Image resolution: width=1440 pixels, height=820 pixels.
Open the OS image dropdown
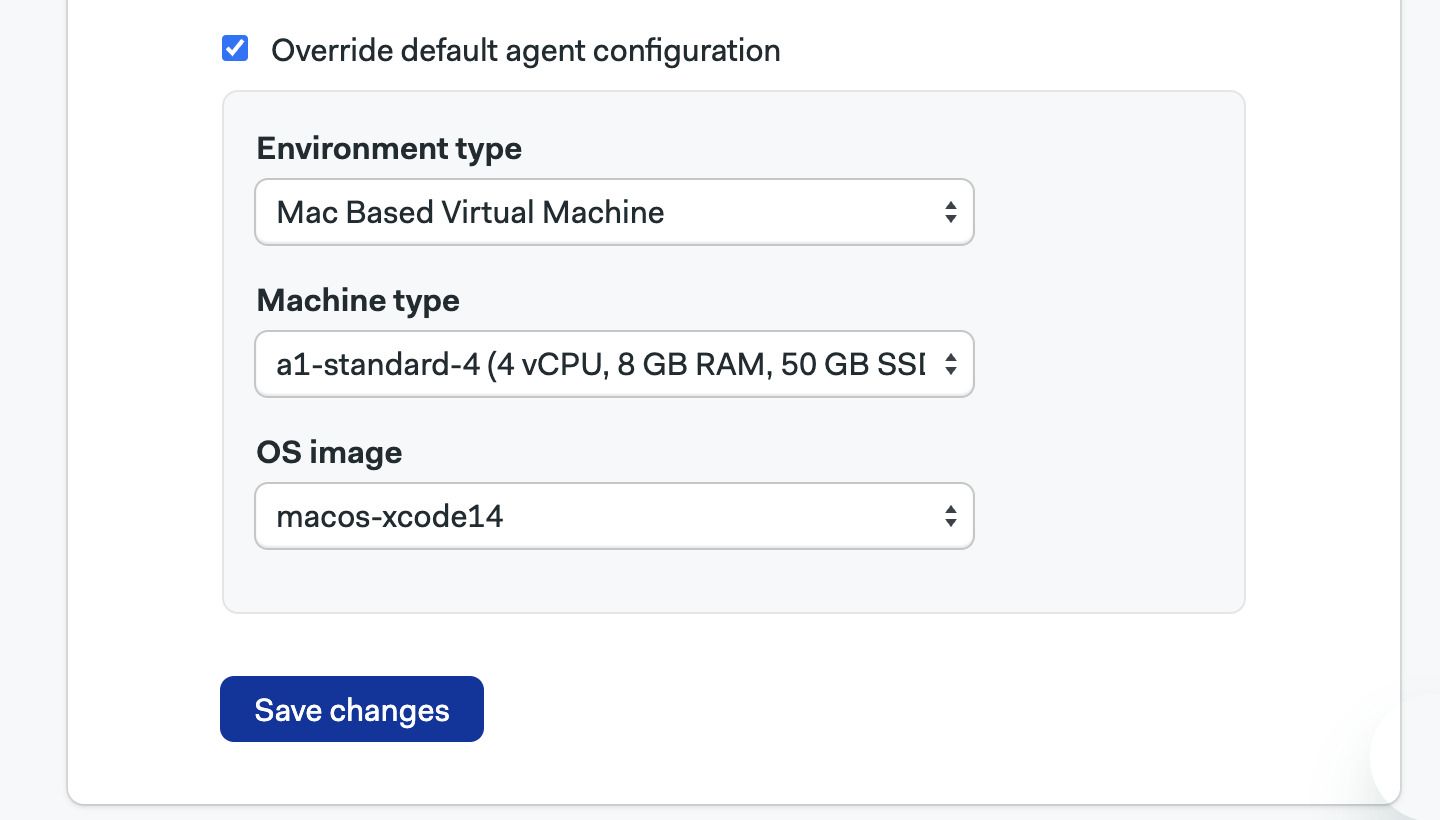pos(614,516)
